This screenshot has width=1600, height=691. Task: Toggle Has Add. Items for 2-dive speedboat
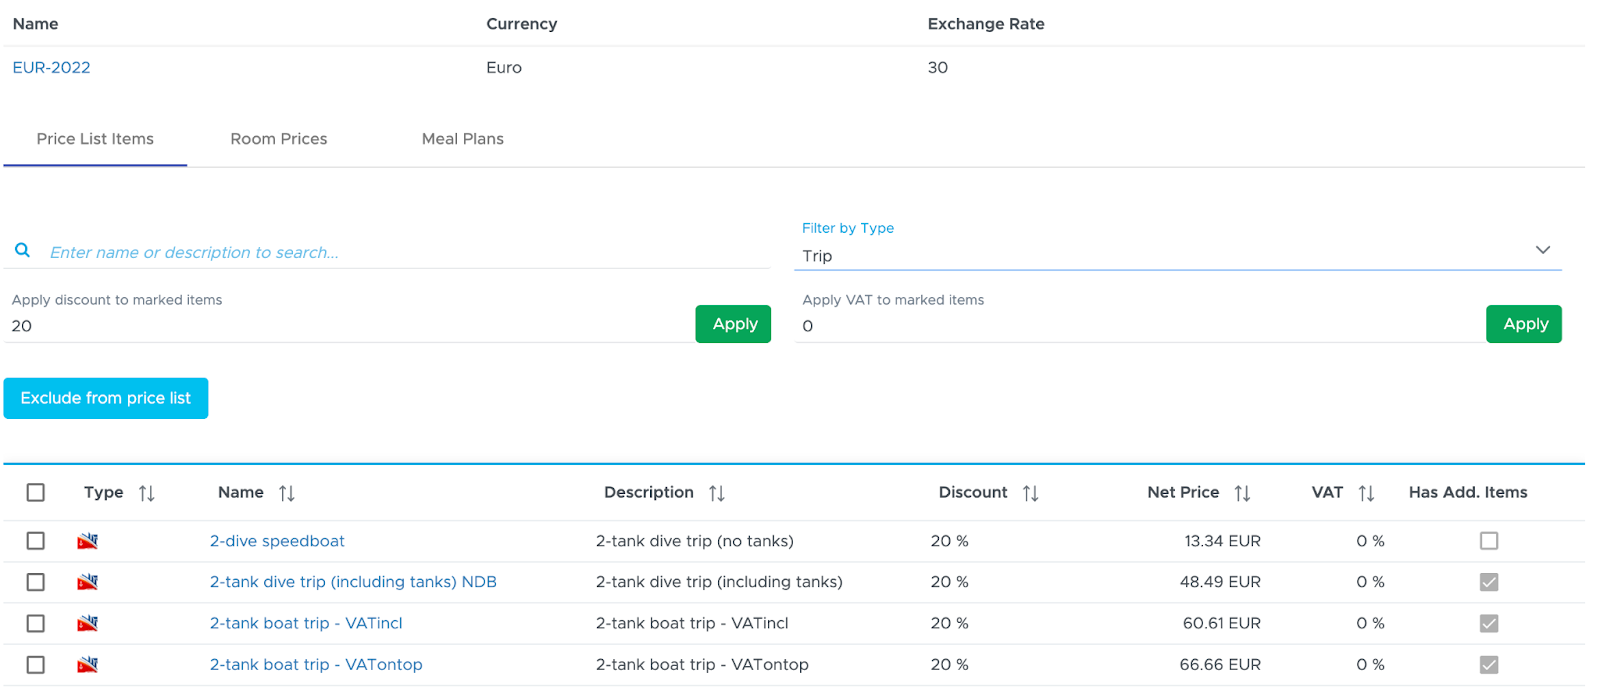tap(1489, 541)
